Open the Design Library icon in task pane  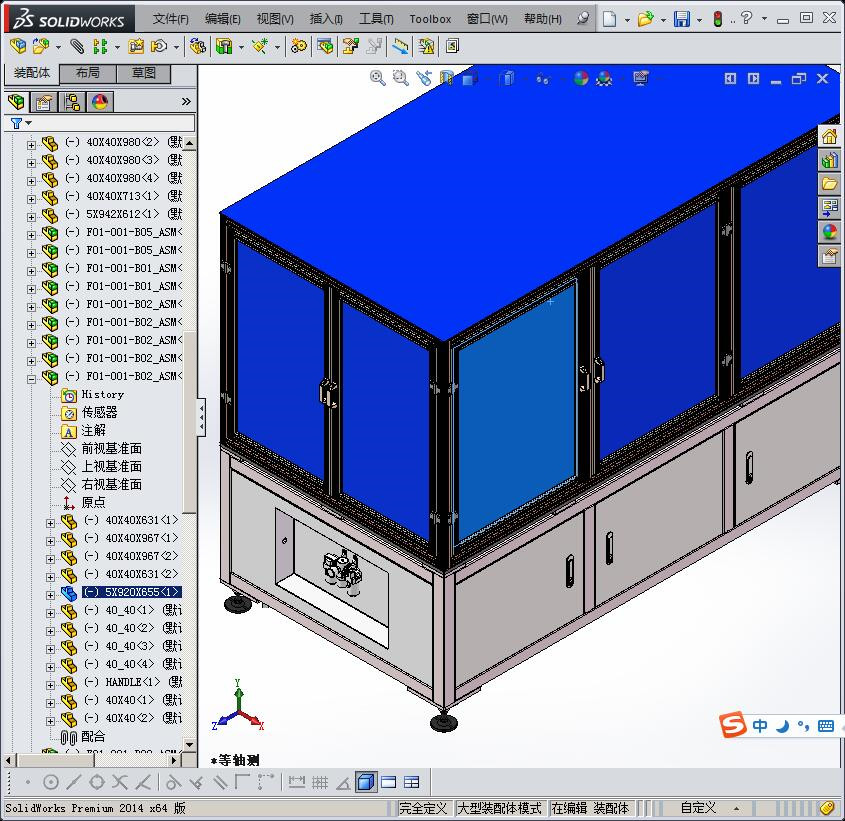[x=830, y=160]
